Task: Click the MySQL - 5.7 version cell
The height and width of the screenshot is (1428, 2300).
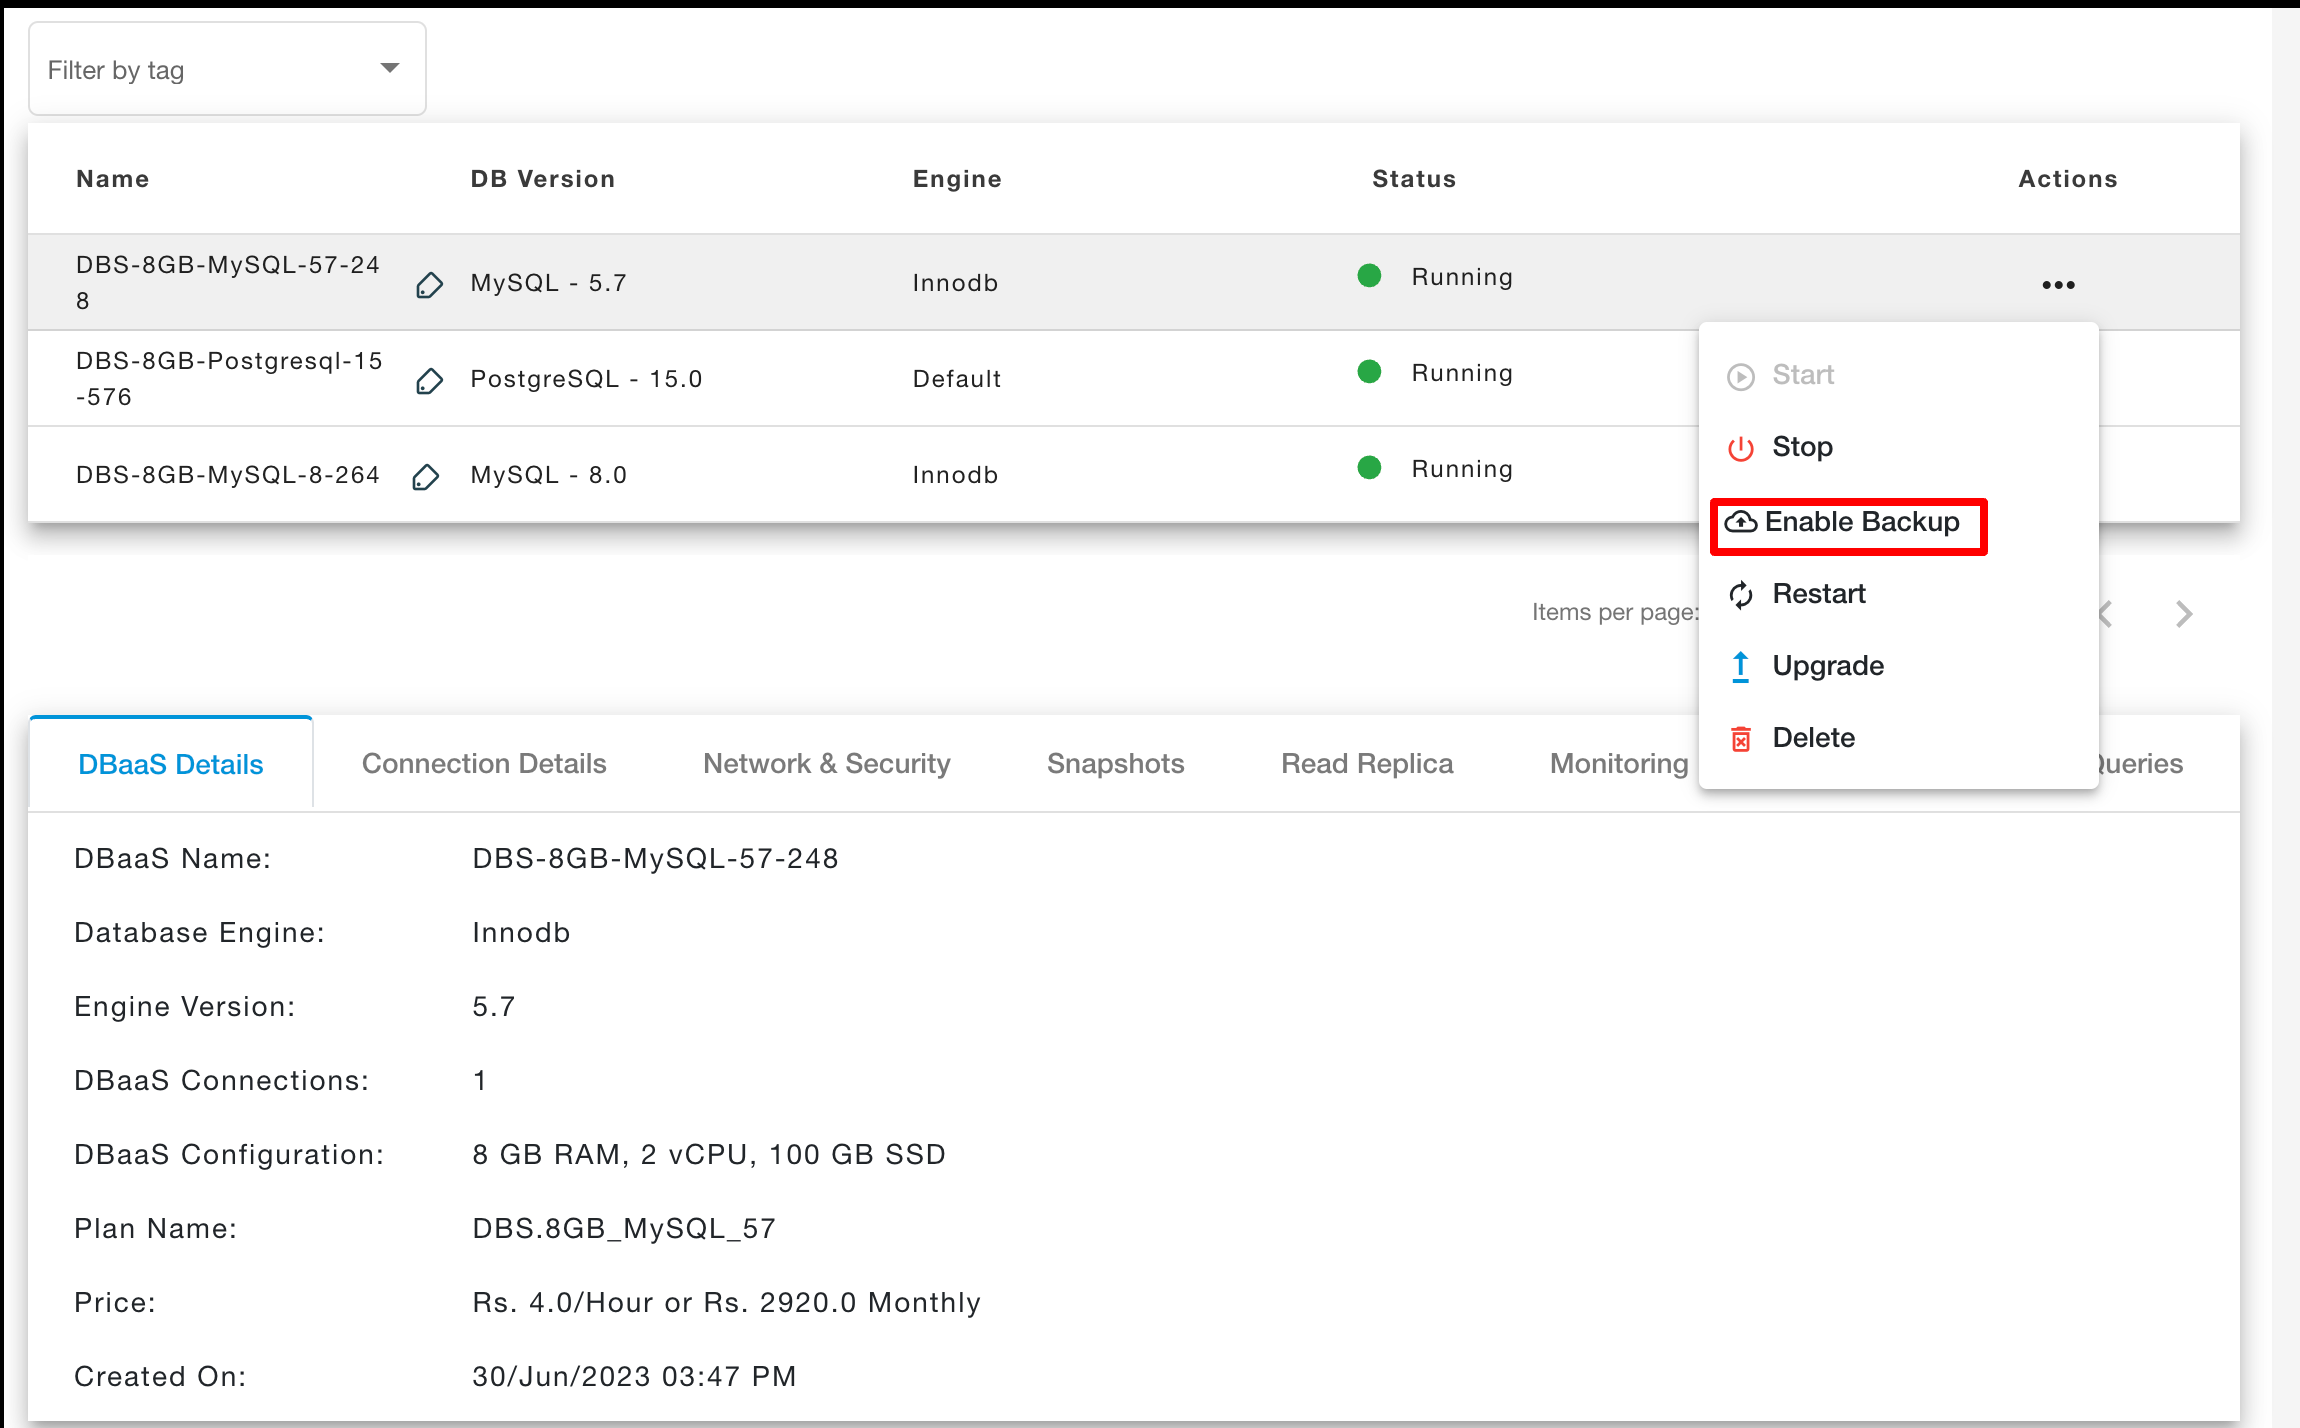Action: (549, 283)
